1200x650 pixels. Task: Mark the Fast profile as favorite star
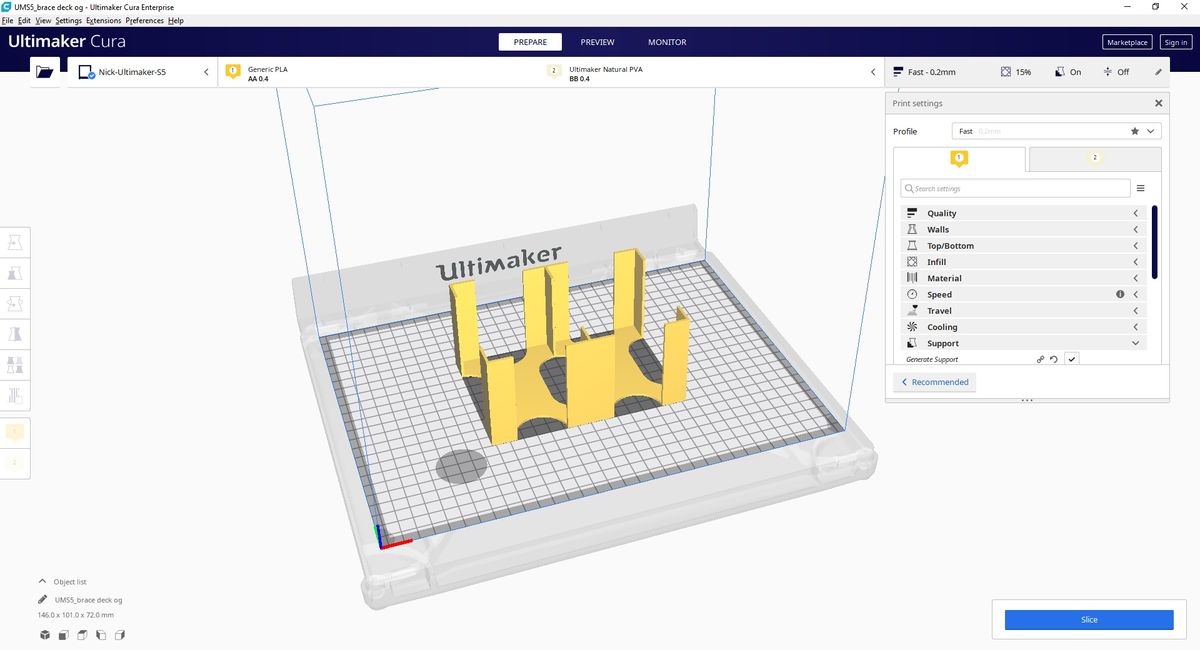coord(1134,131)
